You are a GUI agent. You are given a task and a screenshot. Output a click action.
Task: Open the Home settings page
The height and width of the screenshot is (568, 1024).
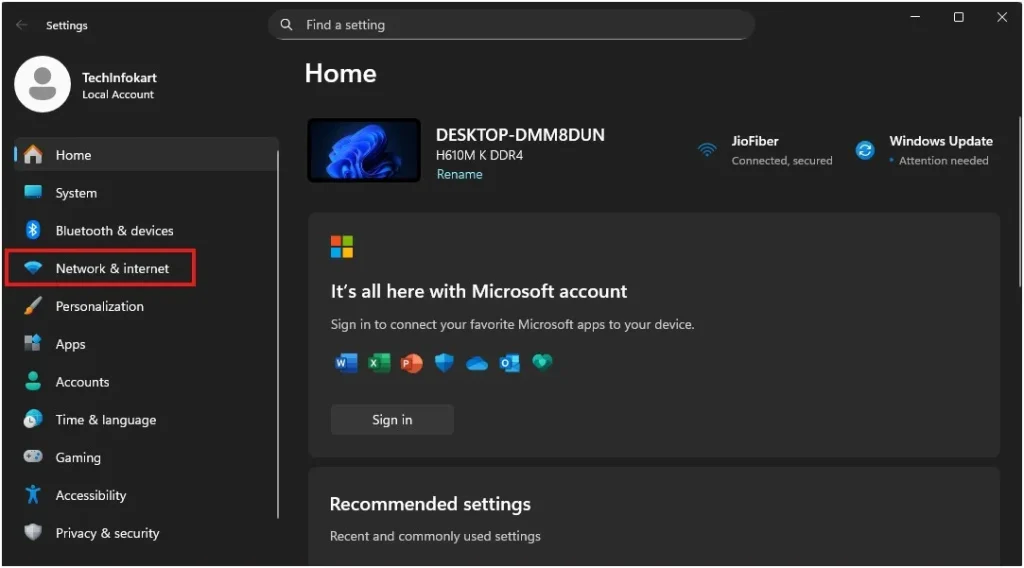click(x=146, y=155)
